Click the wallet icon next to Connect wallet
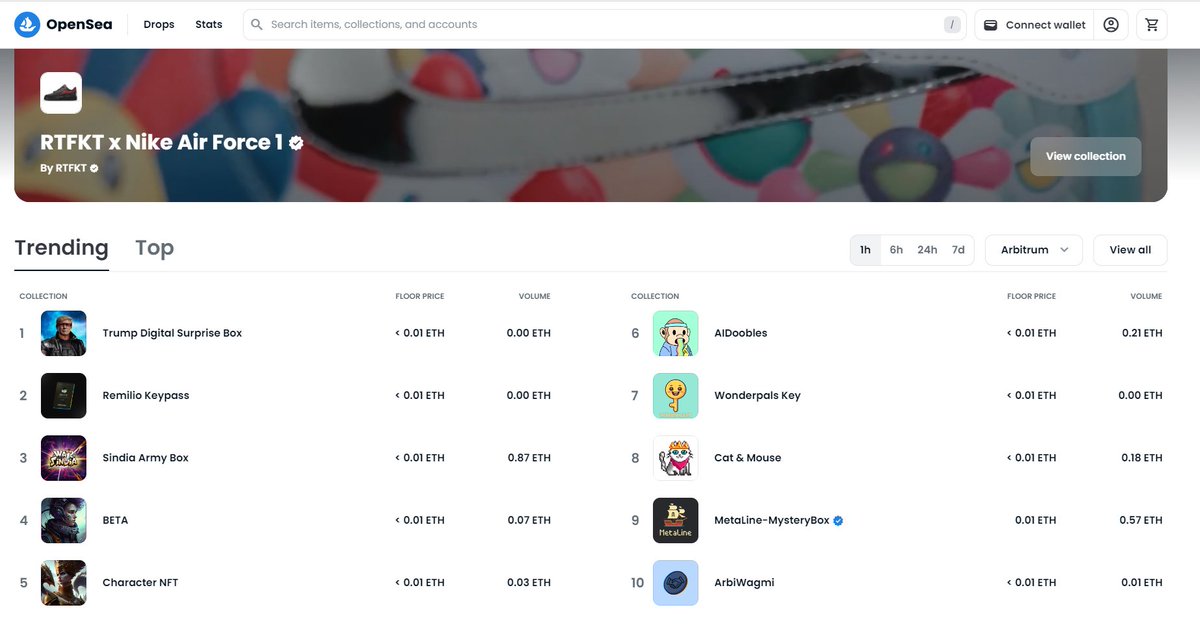The width and height of the screenshot is (1200, 629). (x=989, y=23)
